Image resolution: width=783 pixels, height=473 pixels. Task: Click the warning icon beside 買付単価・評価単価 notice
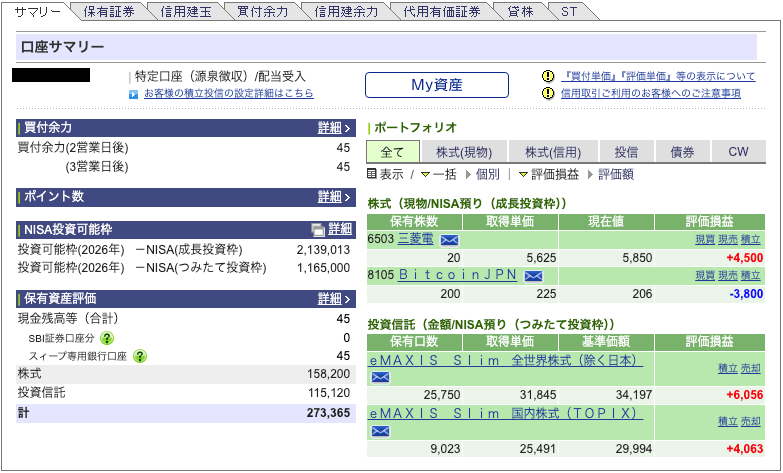[548, 76]
